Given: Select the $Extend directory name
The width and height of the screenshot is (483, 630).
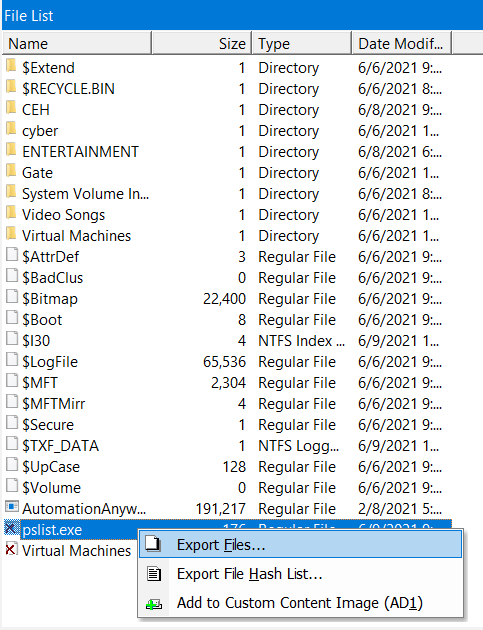Looking at the screenshot, I should pos(48,68).
